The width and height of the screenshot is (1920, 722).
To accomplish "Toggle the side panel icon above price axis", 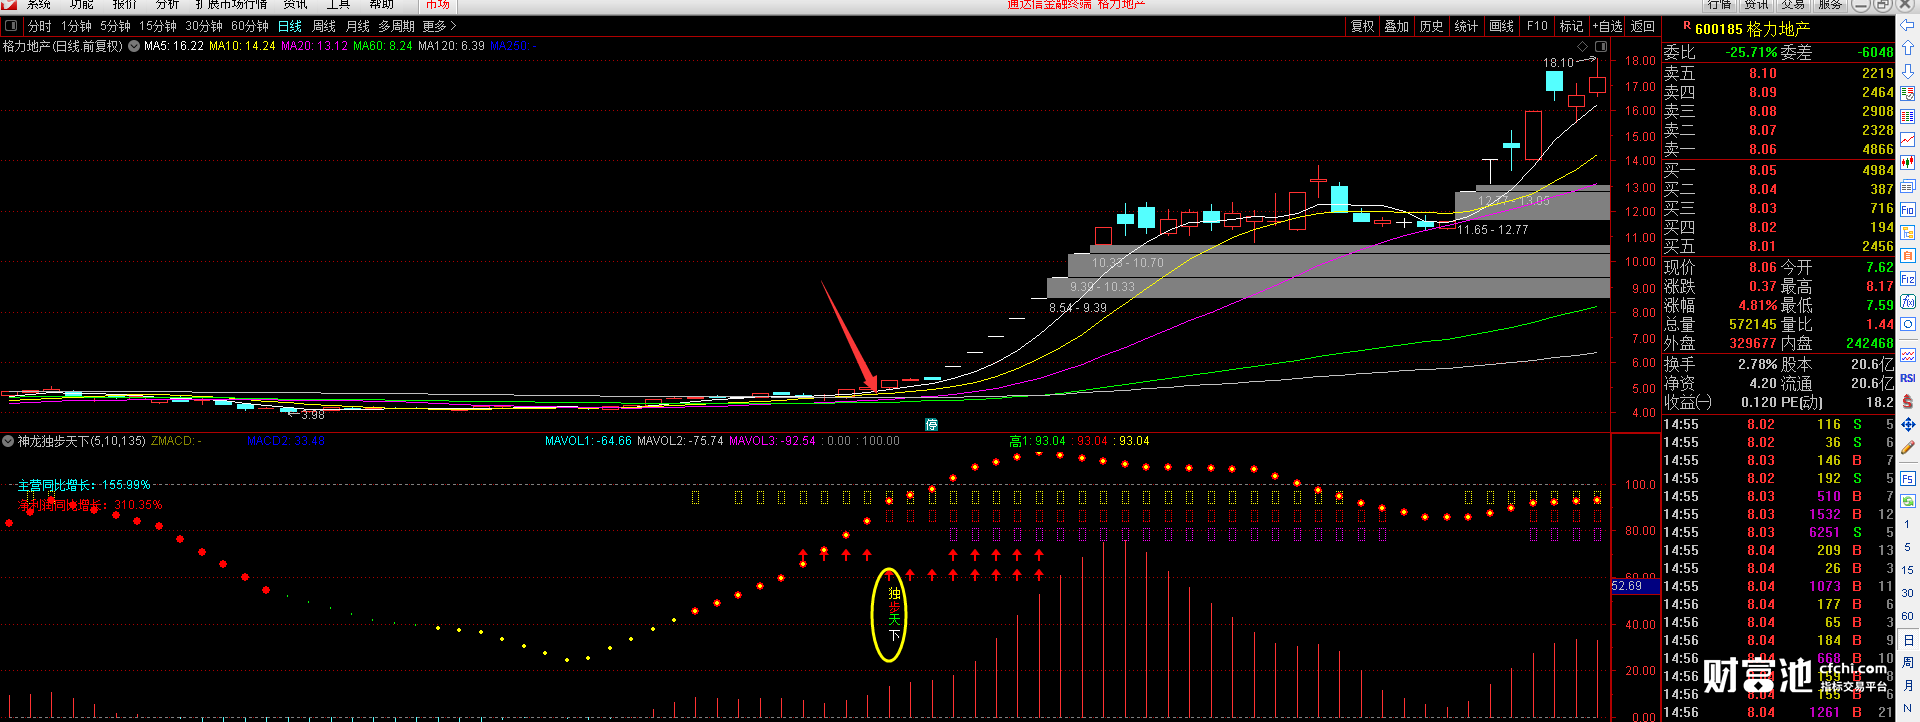I will tap(1601, 47).
